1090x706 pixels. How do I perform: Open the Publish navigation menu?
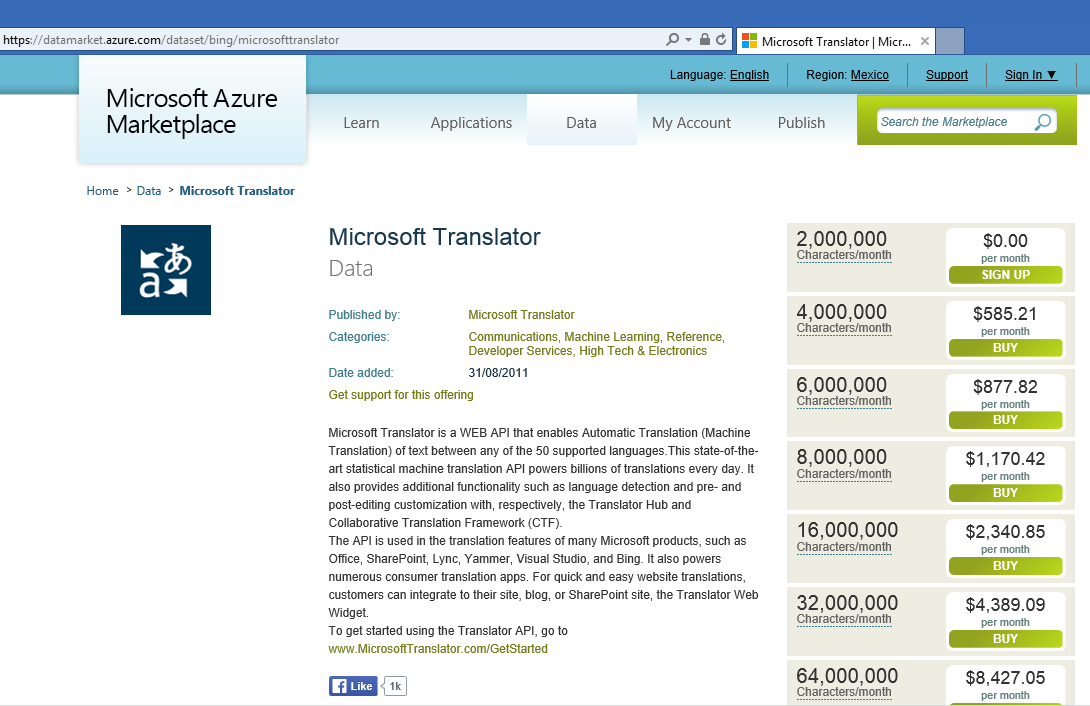(802, 122)
